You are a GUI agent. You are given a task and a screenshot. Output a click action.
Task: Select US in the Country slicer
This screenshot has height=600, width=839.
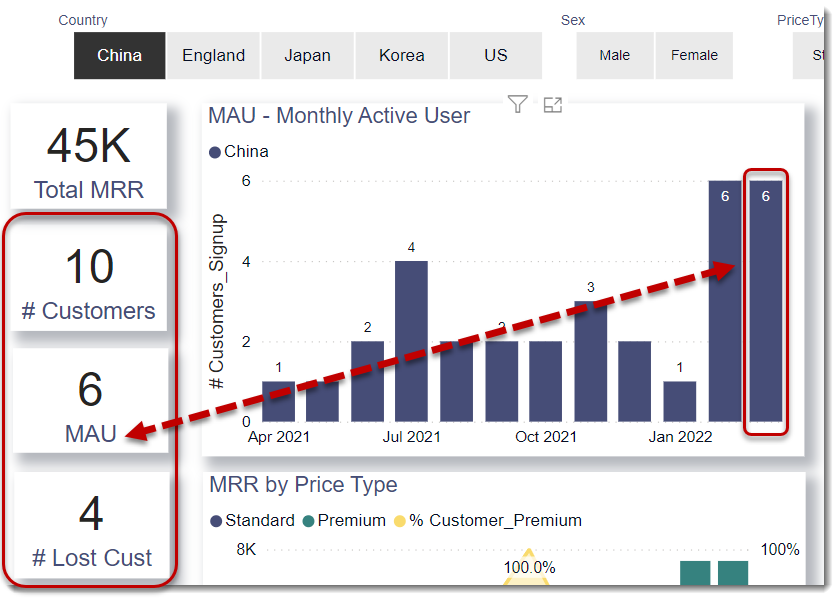pyautogui.click(x=495, y=55)
